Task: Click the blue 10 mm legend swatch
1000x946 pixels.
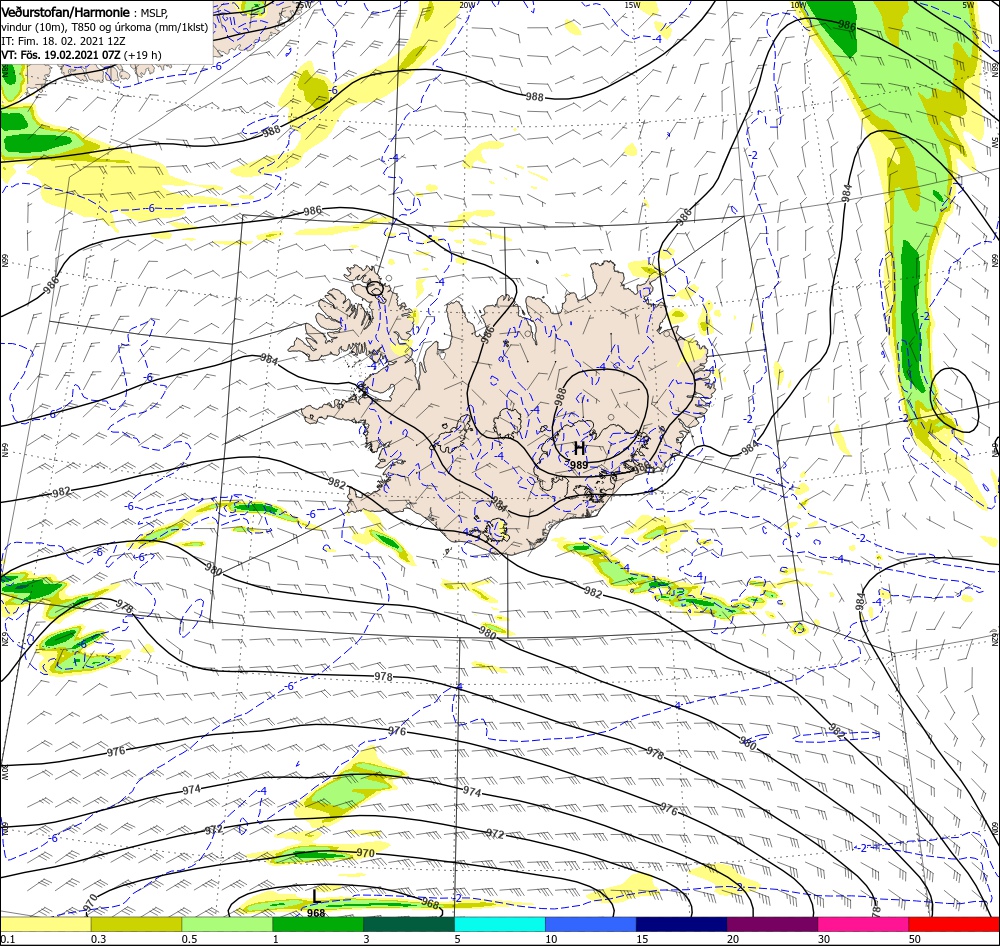Action: click(591, 924)
